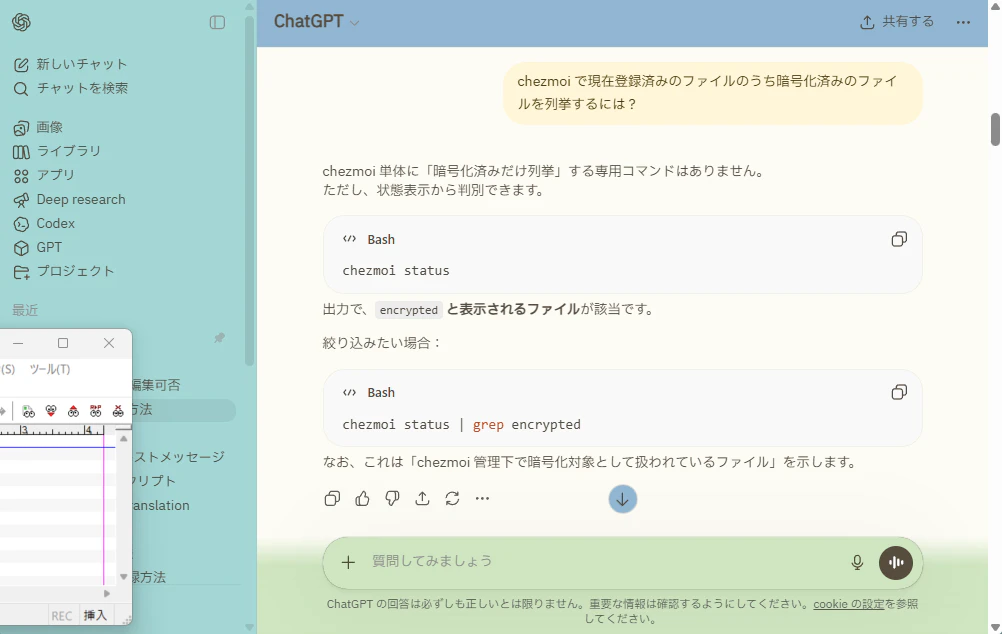Minimize the small editor window
The width and height of the screenshot is (1002, 634).
click(18, 343)
